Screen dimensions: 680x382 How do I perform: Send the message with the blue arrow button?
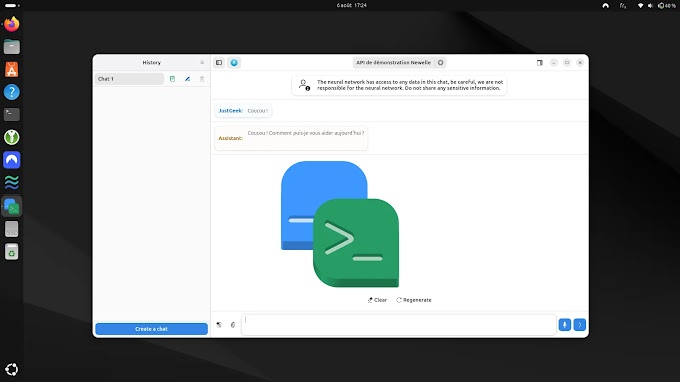click(x=580, y=325)
